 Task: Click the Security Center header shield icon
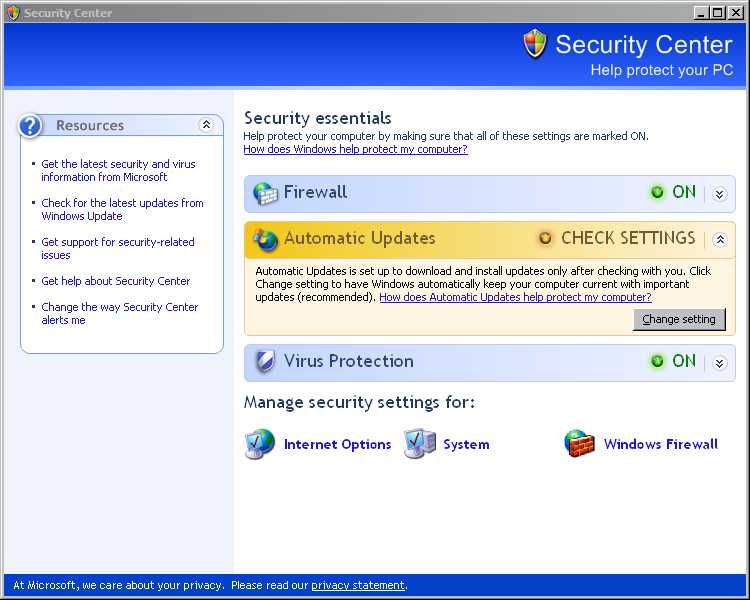click(535, 43)
